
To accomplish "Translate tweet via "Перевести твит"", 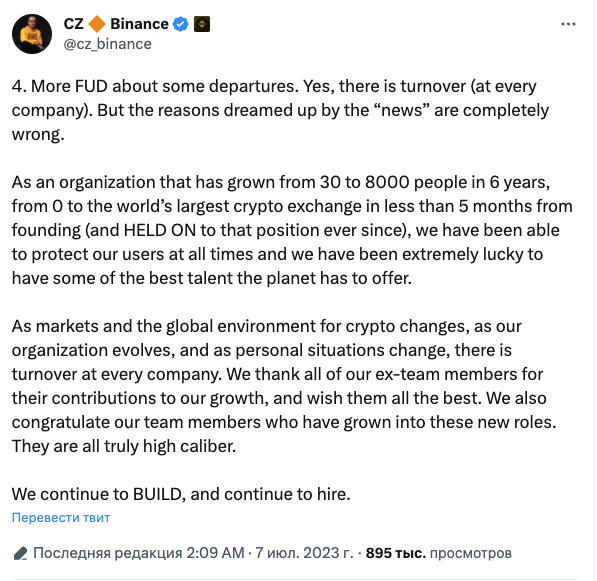I will click(x=61, y=518).
